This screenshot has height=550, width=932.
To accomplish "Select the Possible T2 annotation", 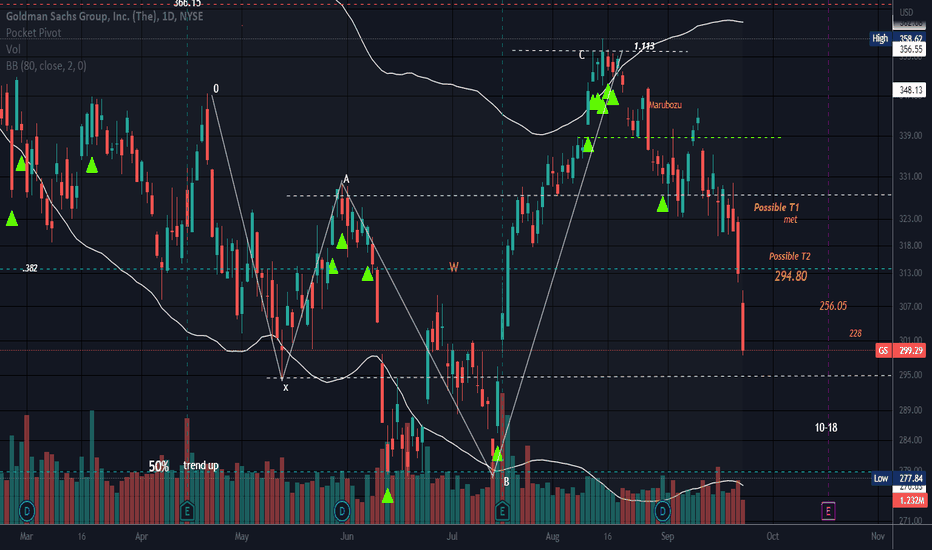I will [789, 256].
